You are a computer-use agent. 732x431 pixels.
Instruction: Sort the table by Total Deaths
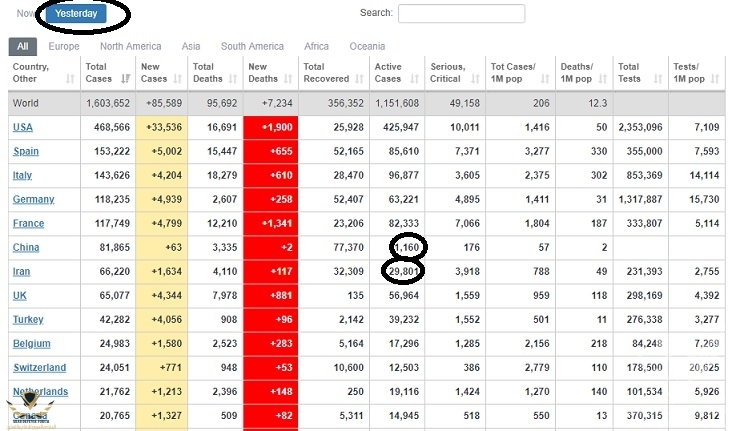[x=235, y=79]
